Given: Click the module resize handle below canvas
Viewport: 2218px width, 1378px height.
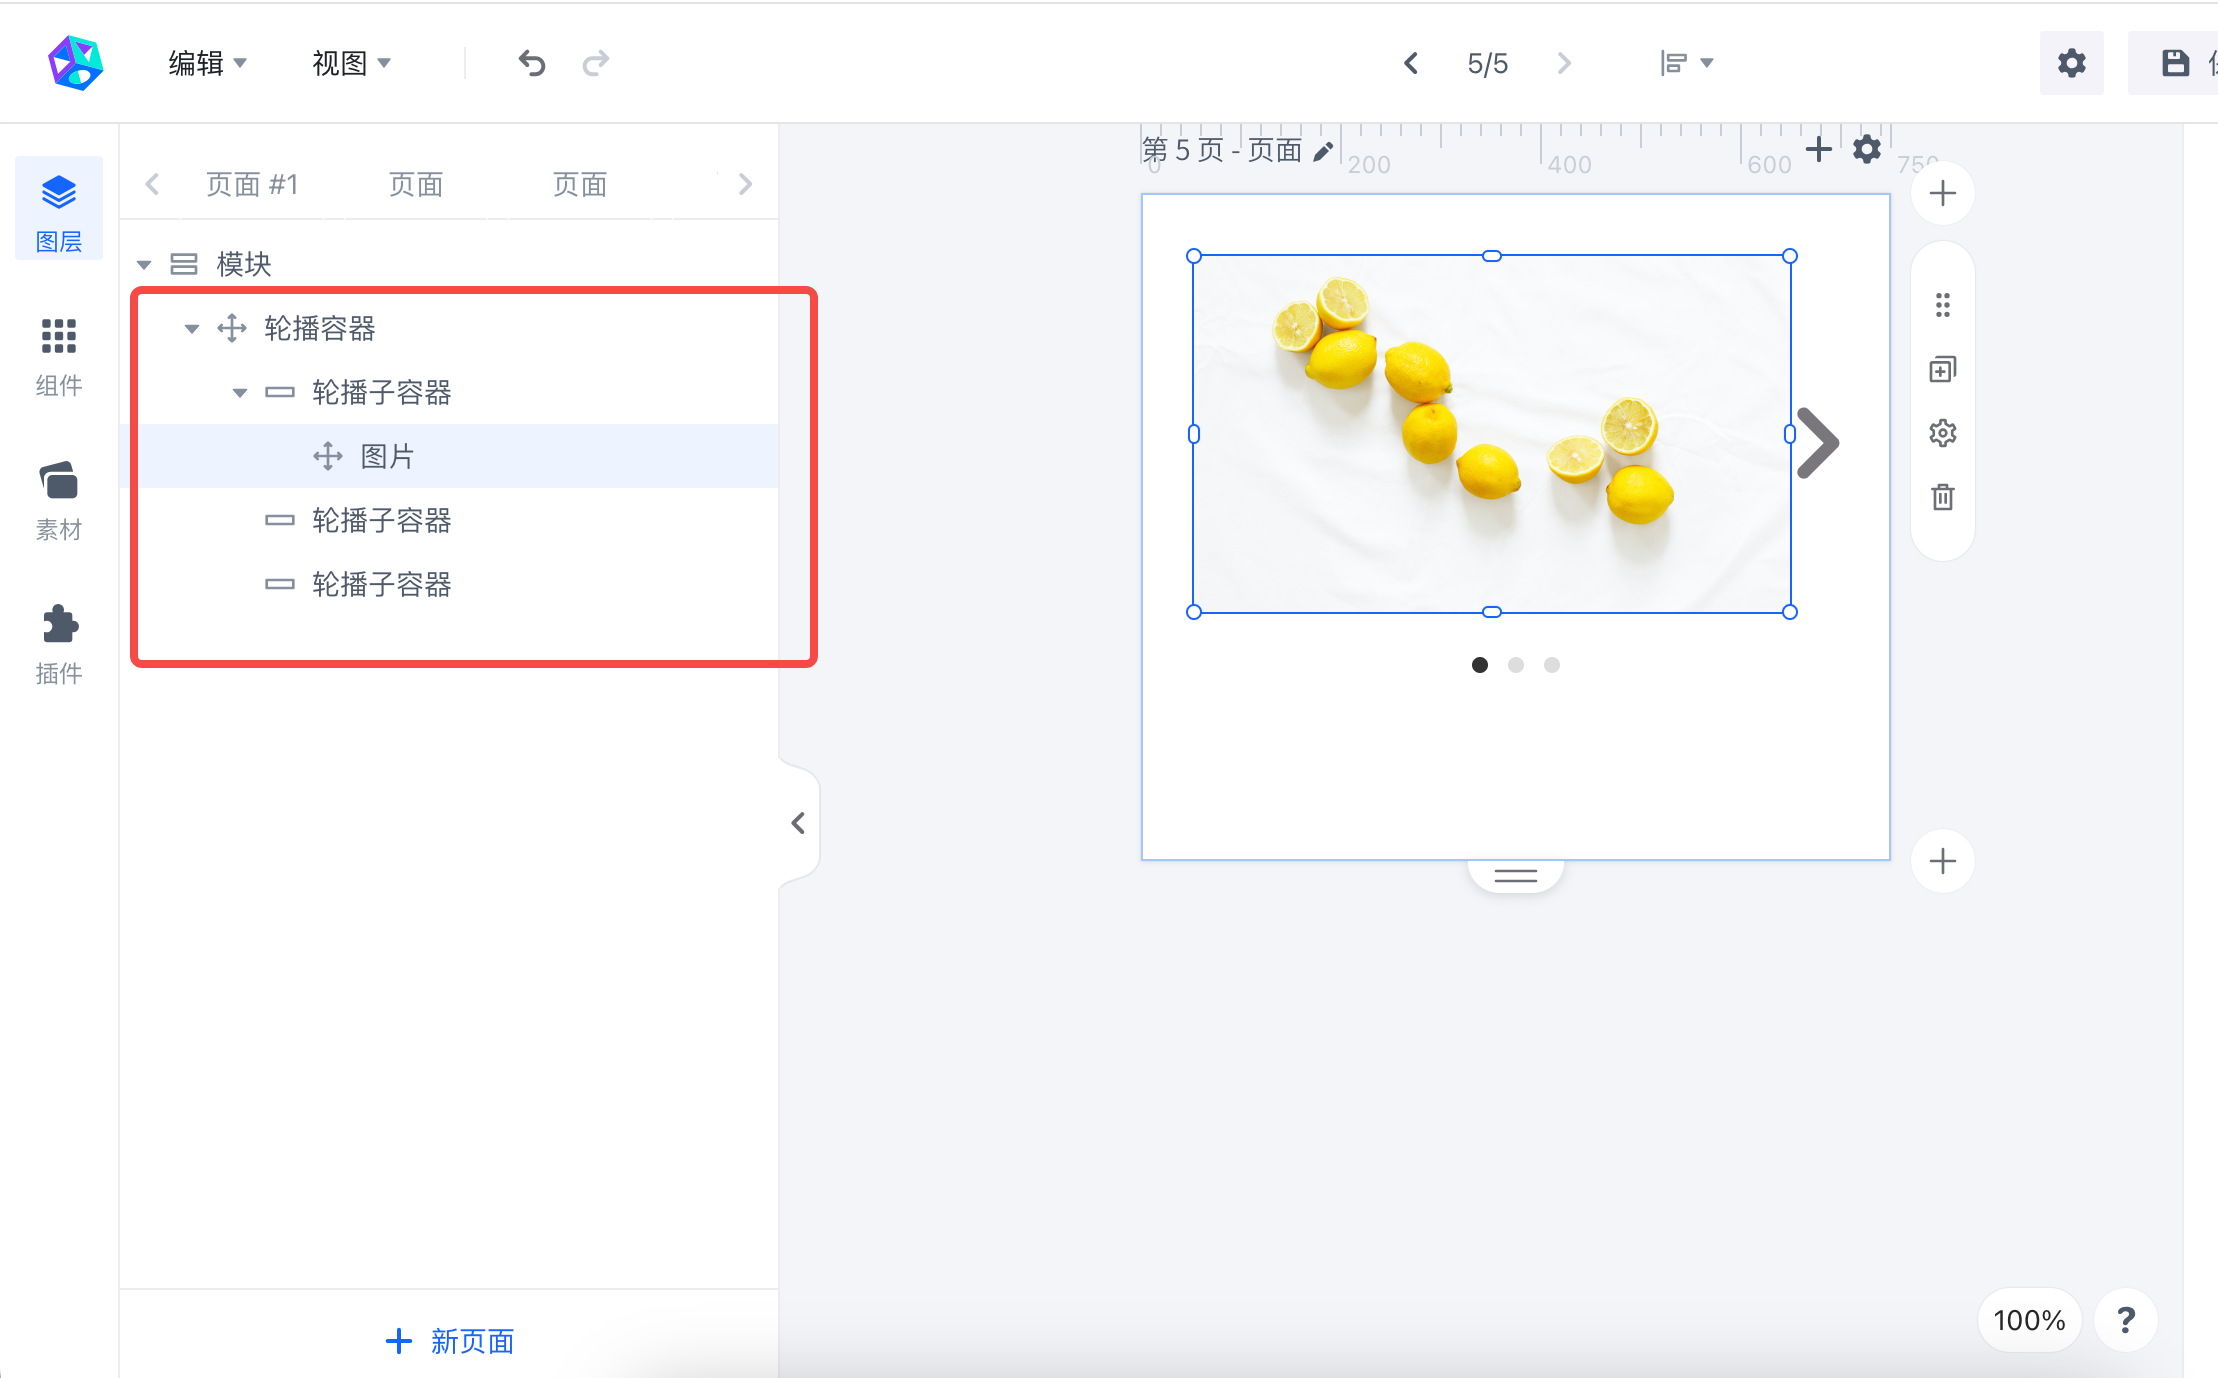Looking at the screenshot, I should (1516, 876).
